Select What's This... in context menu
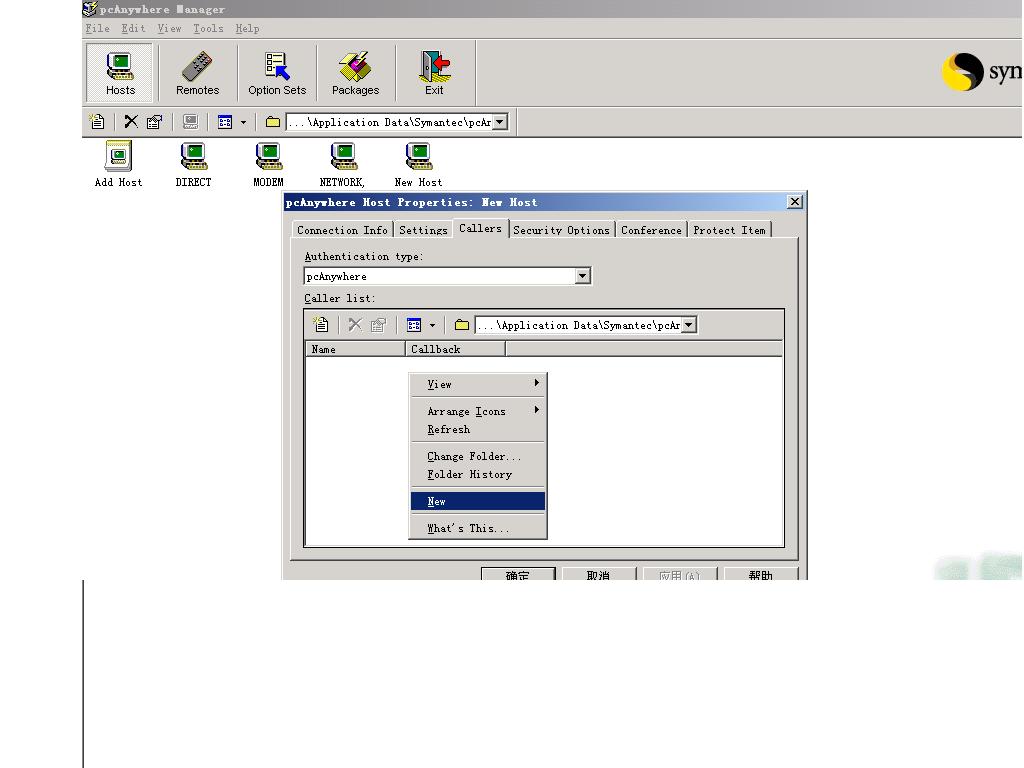Screen dimensions: 1024x768 [478, 528]
